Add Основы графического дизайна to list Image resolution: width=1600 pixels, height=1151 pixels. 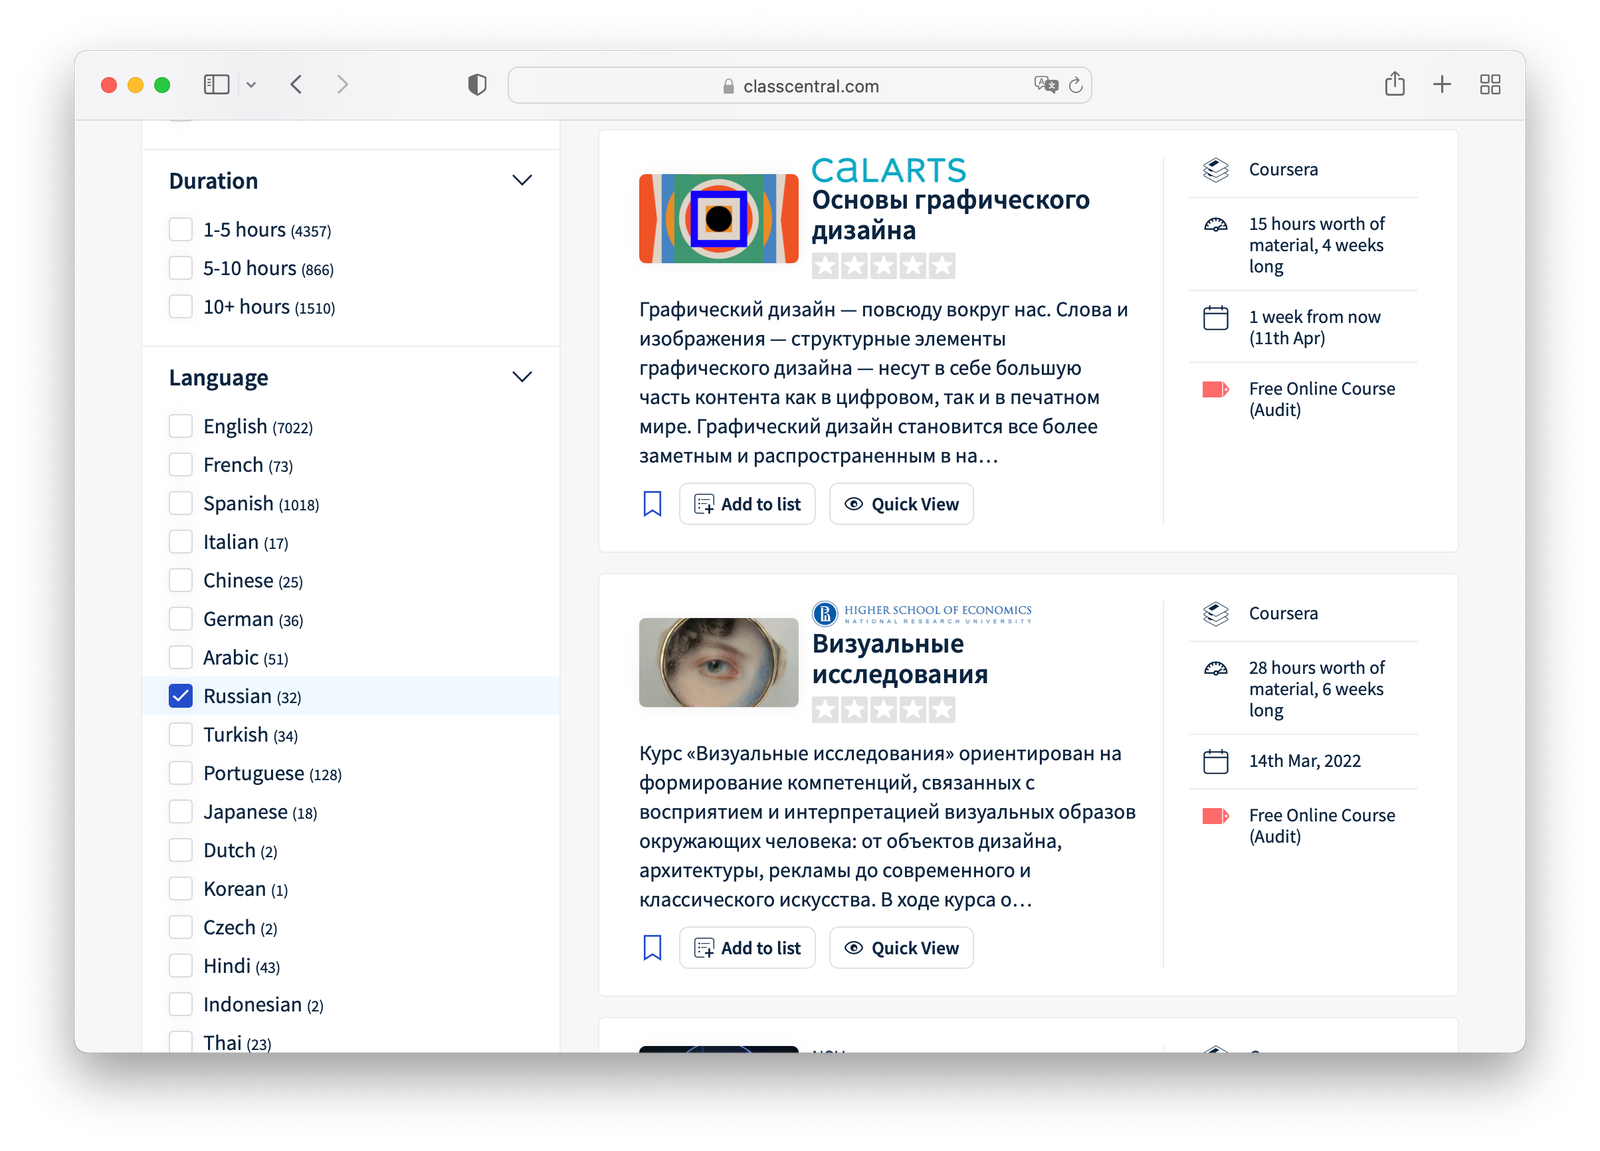(748, 504)
